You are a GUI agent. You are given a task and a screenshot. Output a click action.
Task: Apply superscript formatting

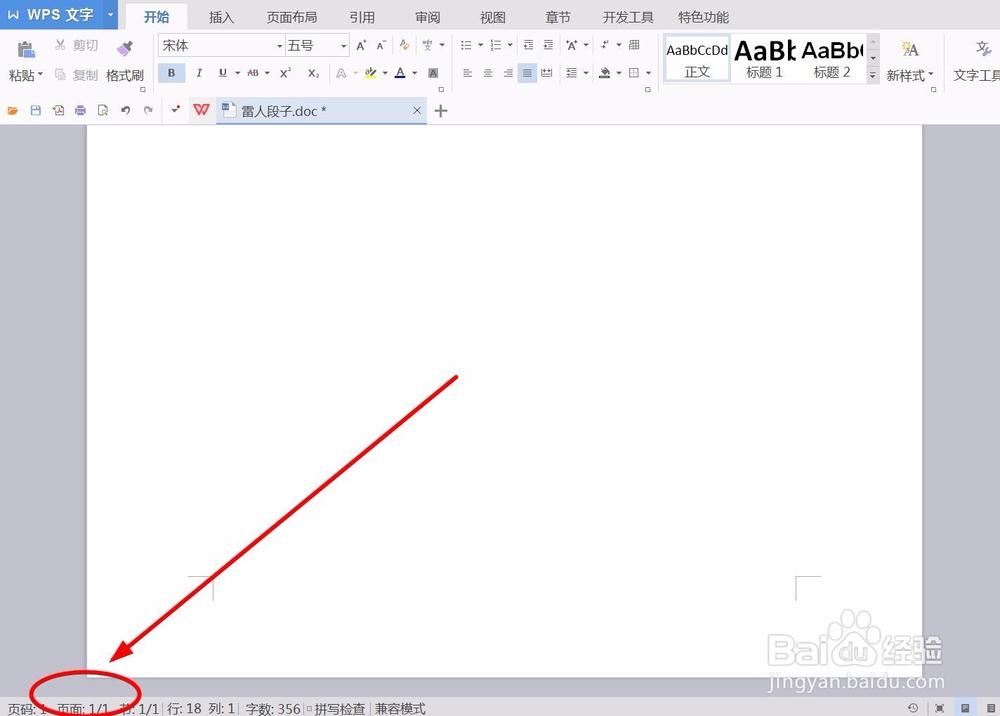(x=284, y=72)
